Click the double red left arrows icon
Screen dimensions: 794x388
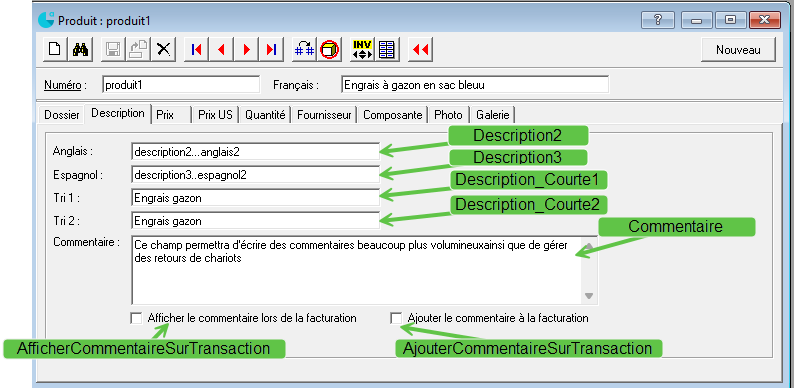pos(420,49)
